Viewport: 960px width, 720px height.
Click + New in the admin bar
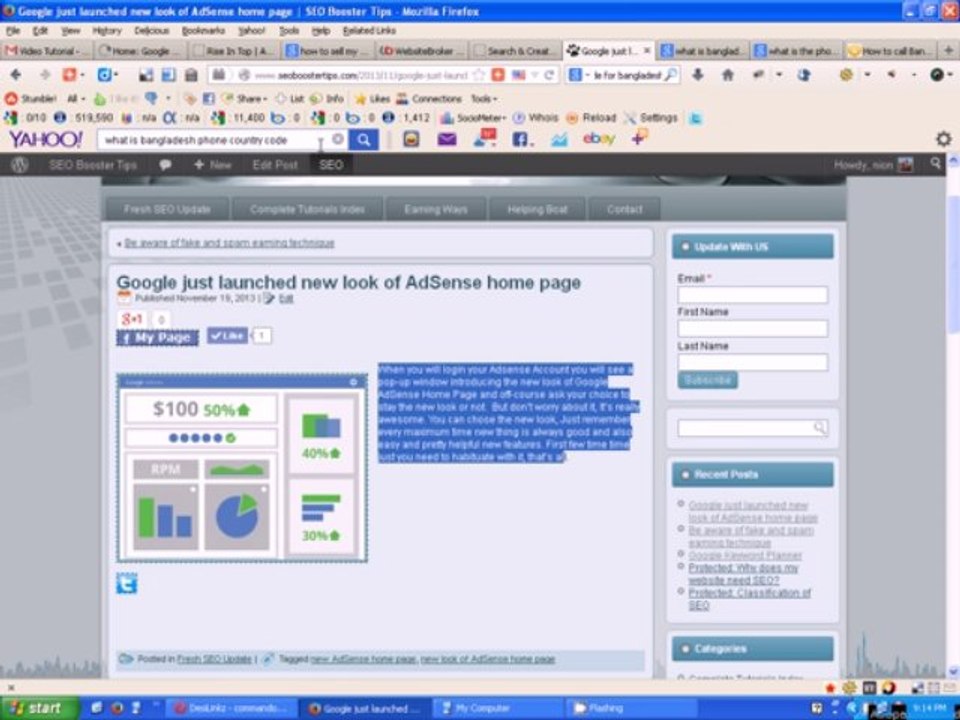(x=212, y=165)
